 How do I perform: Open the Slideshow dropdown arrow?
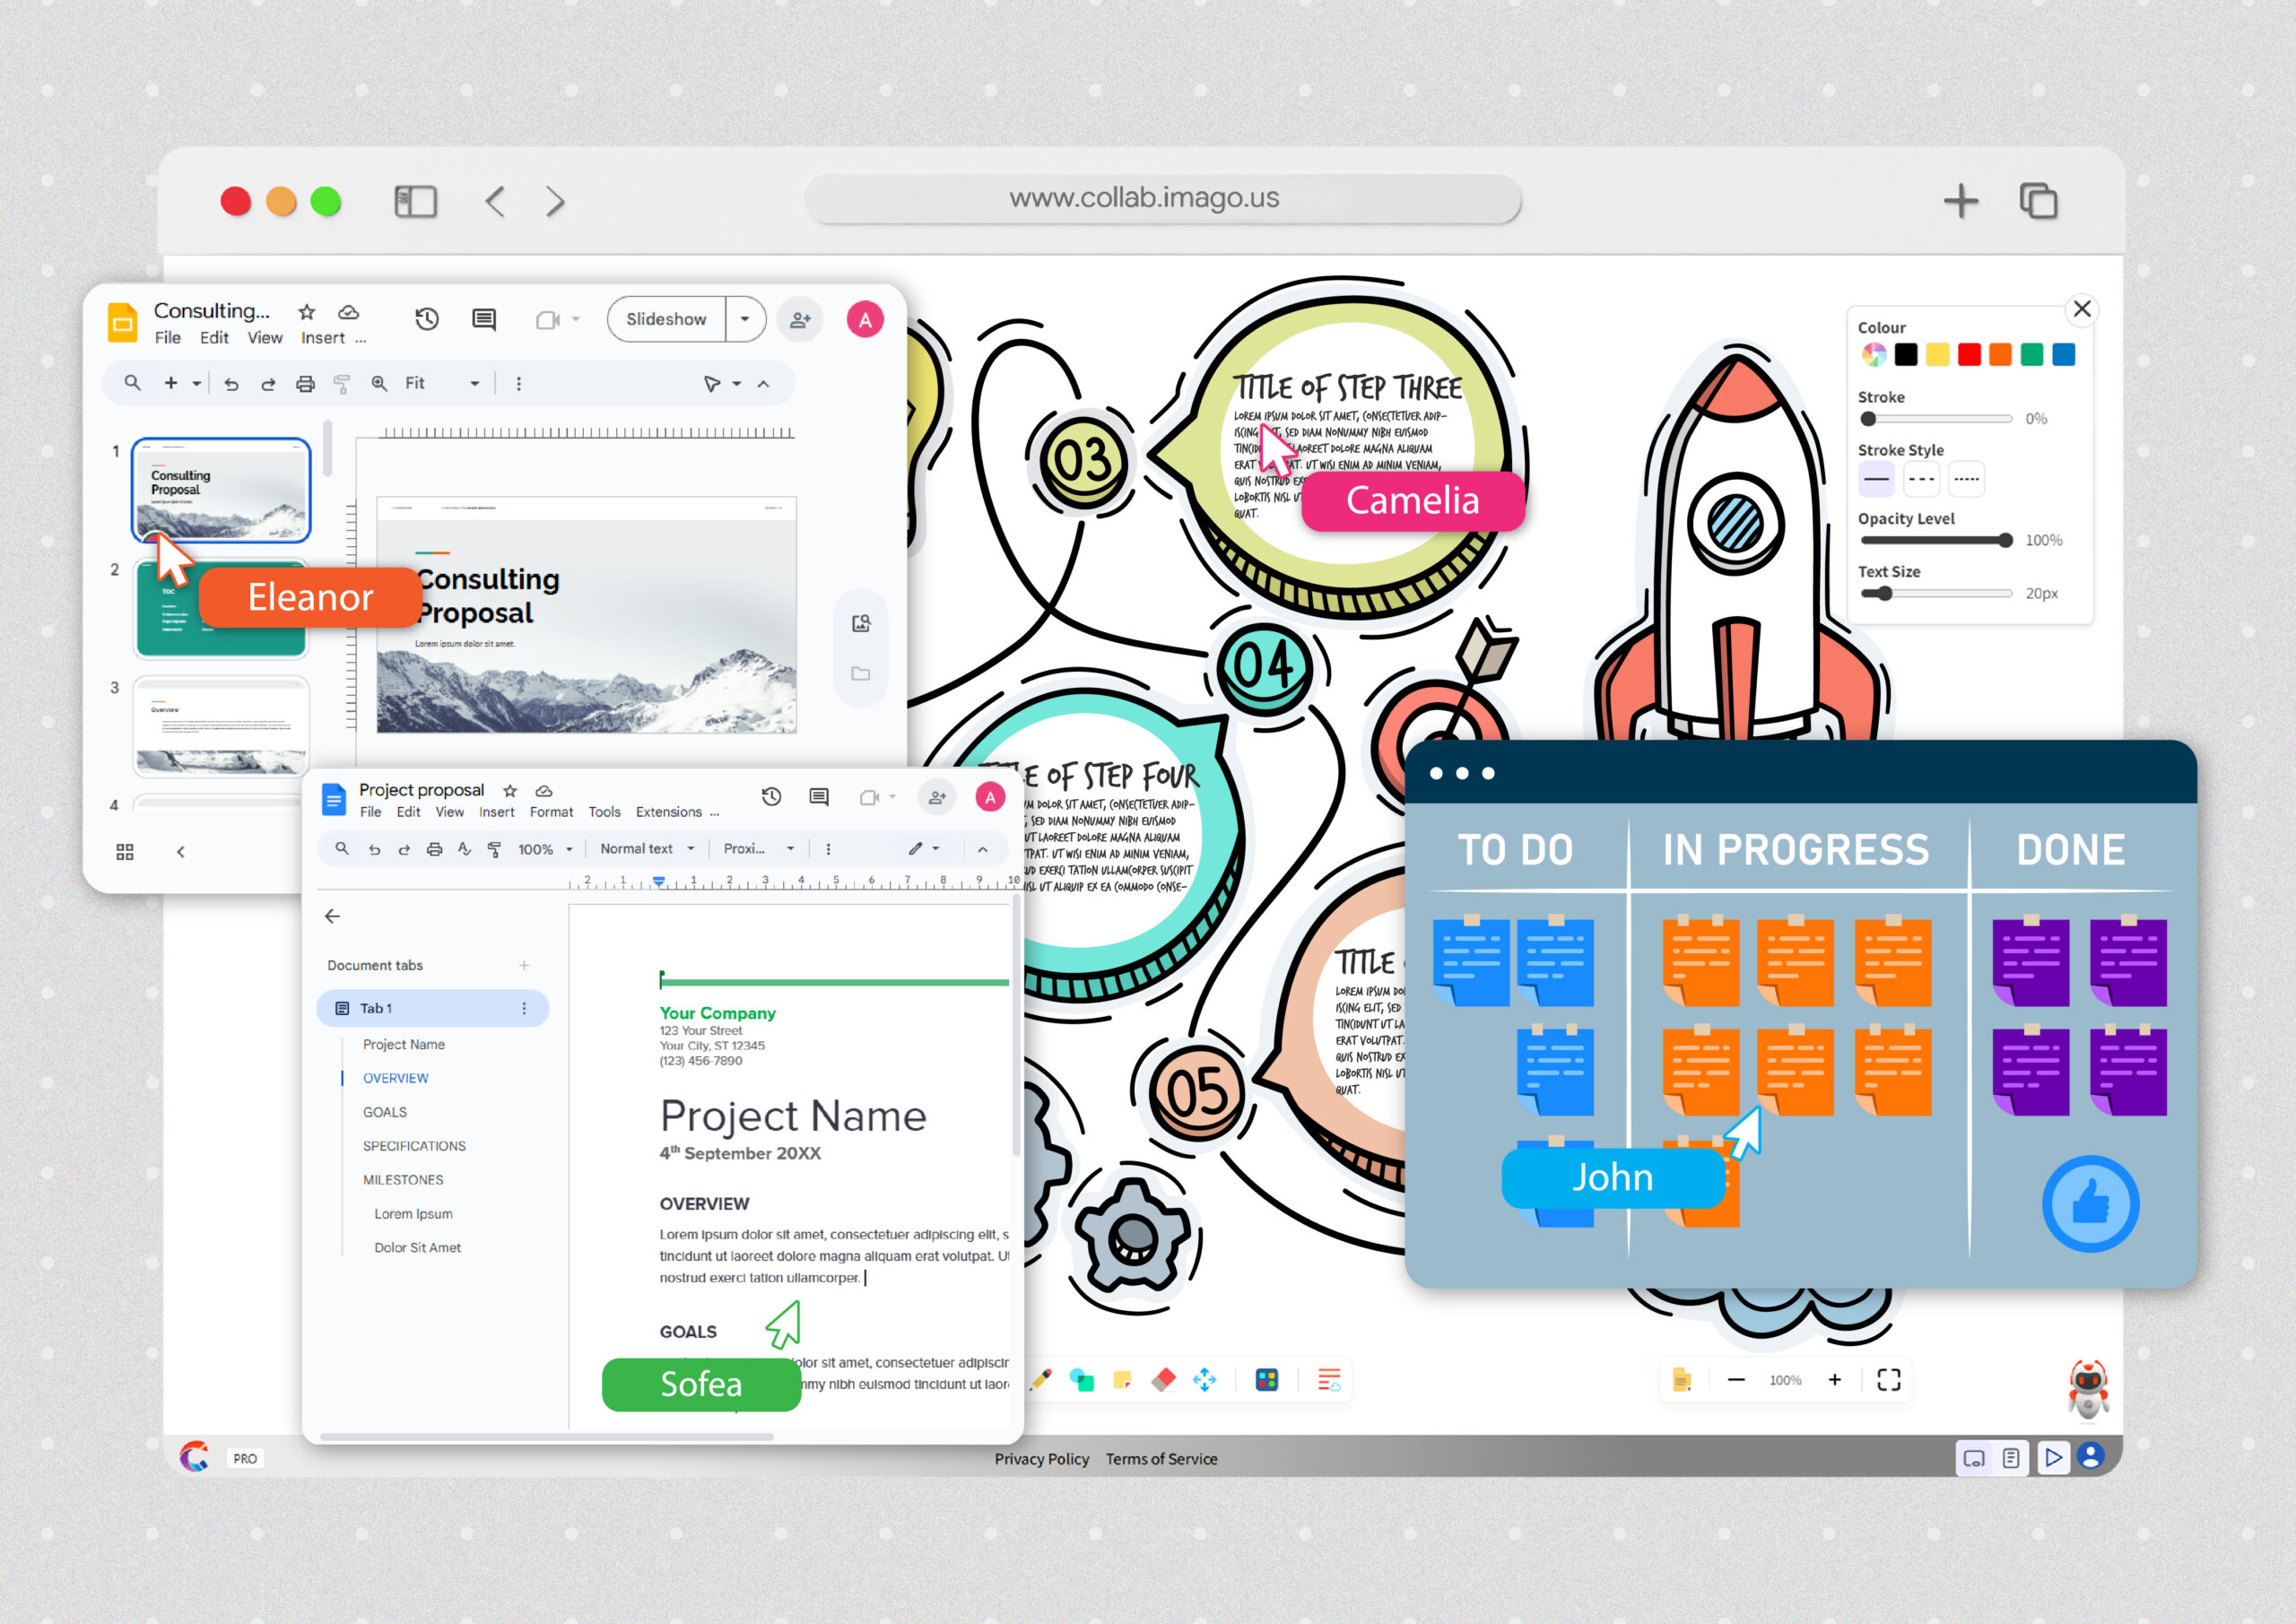(745, 319)
